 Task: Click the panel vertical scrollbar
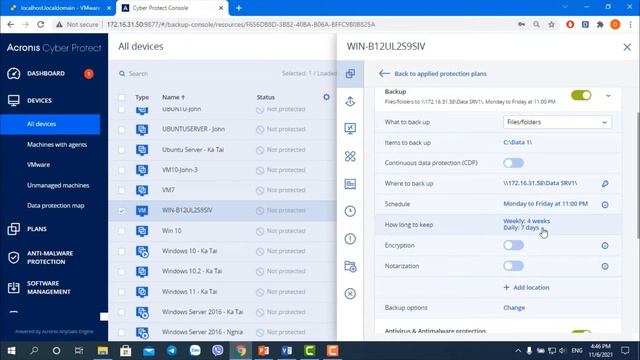tap(638, 176)
